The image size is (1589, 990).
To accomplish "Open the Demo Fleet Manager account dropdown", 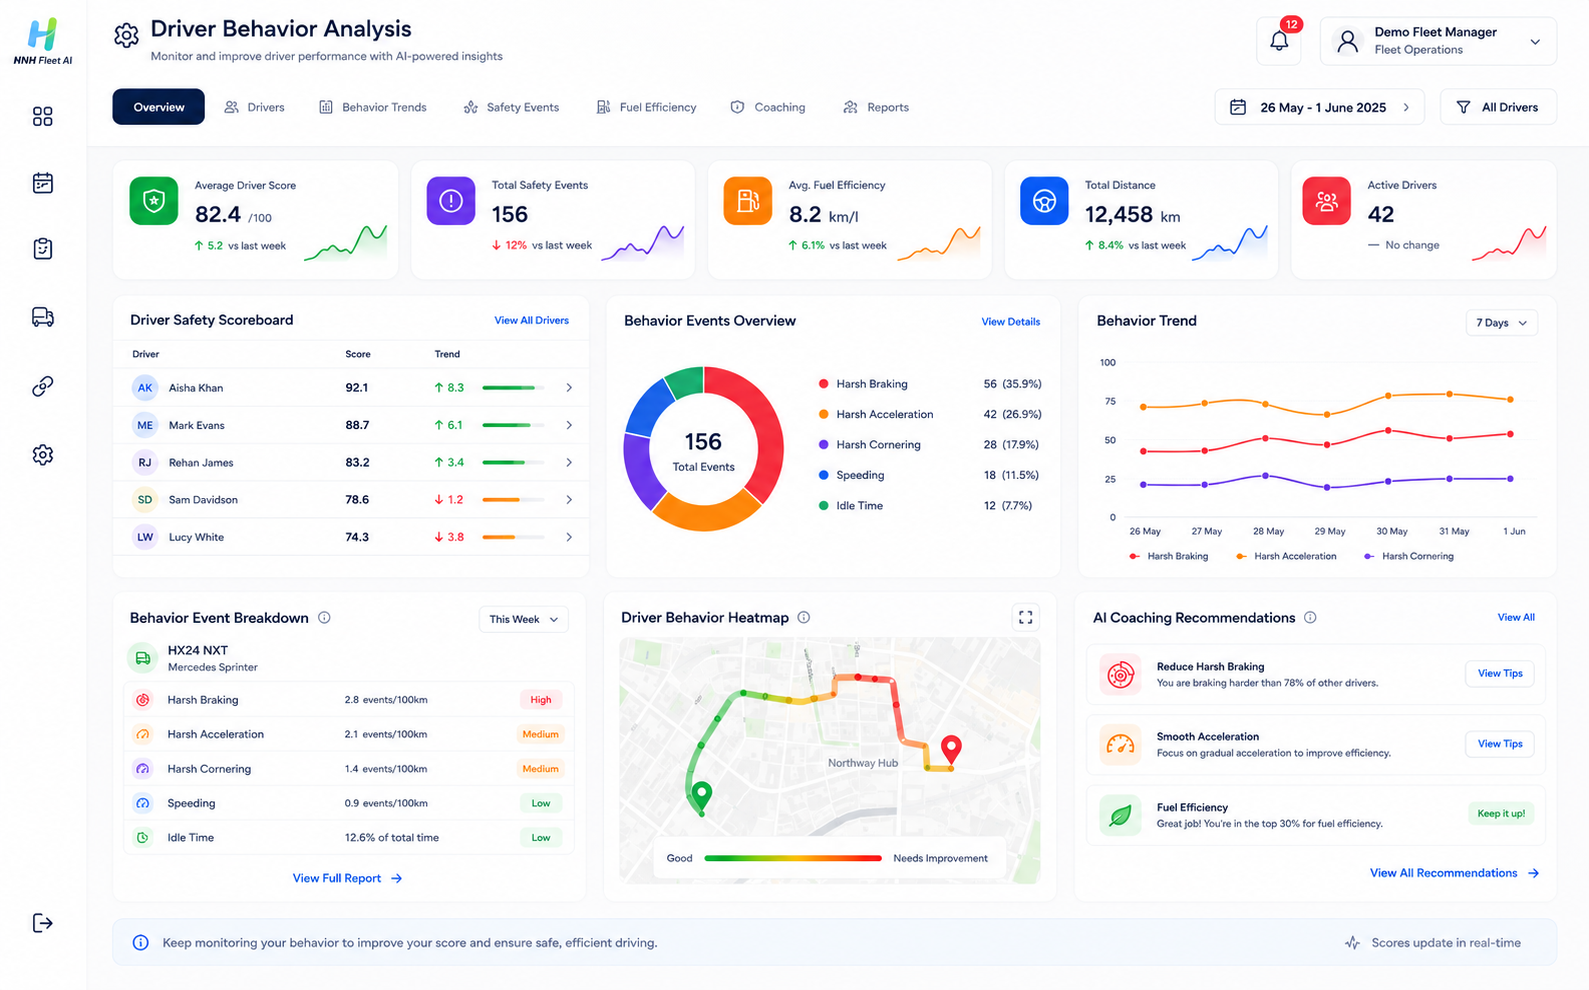I will point(1438,41).
